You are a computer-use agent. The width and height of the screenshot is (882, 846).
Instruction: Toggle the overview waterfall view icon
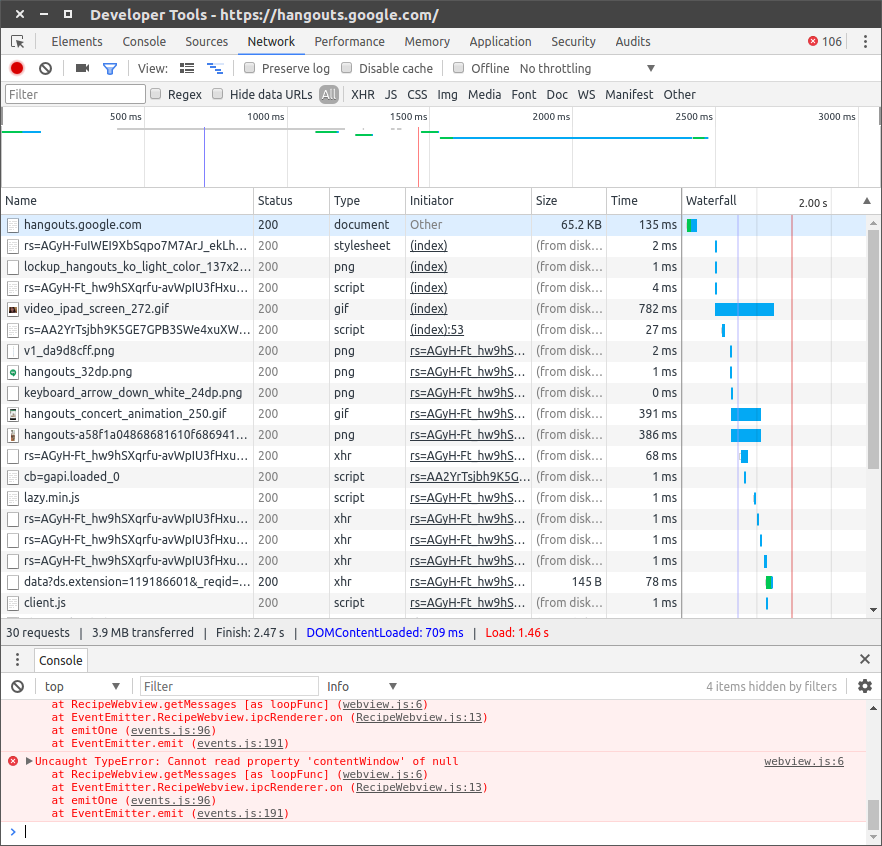tap(215, 68)
